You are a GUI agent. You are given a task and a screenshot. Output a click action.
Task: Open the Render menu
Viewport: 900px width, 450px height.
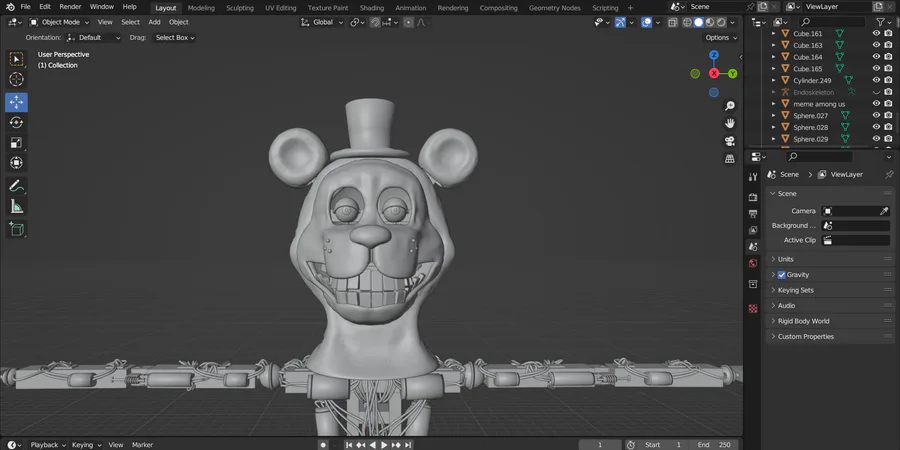pos(71,7)
